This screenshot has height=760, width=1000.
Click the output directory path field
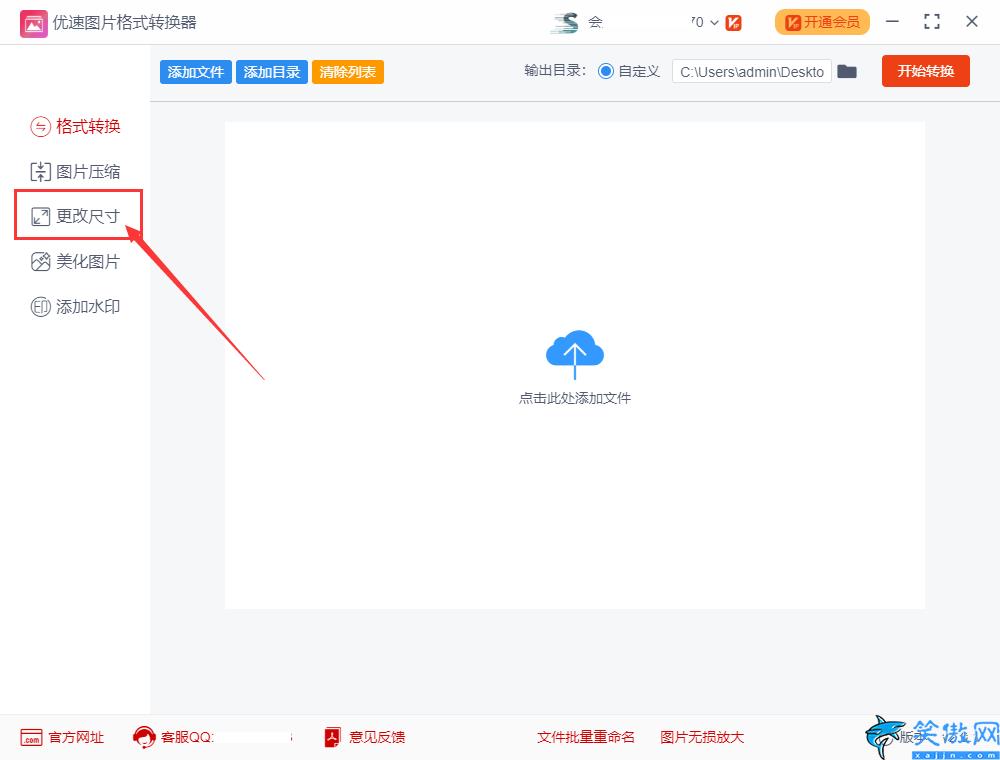pos(751,71)
